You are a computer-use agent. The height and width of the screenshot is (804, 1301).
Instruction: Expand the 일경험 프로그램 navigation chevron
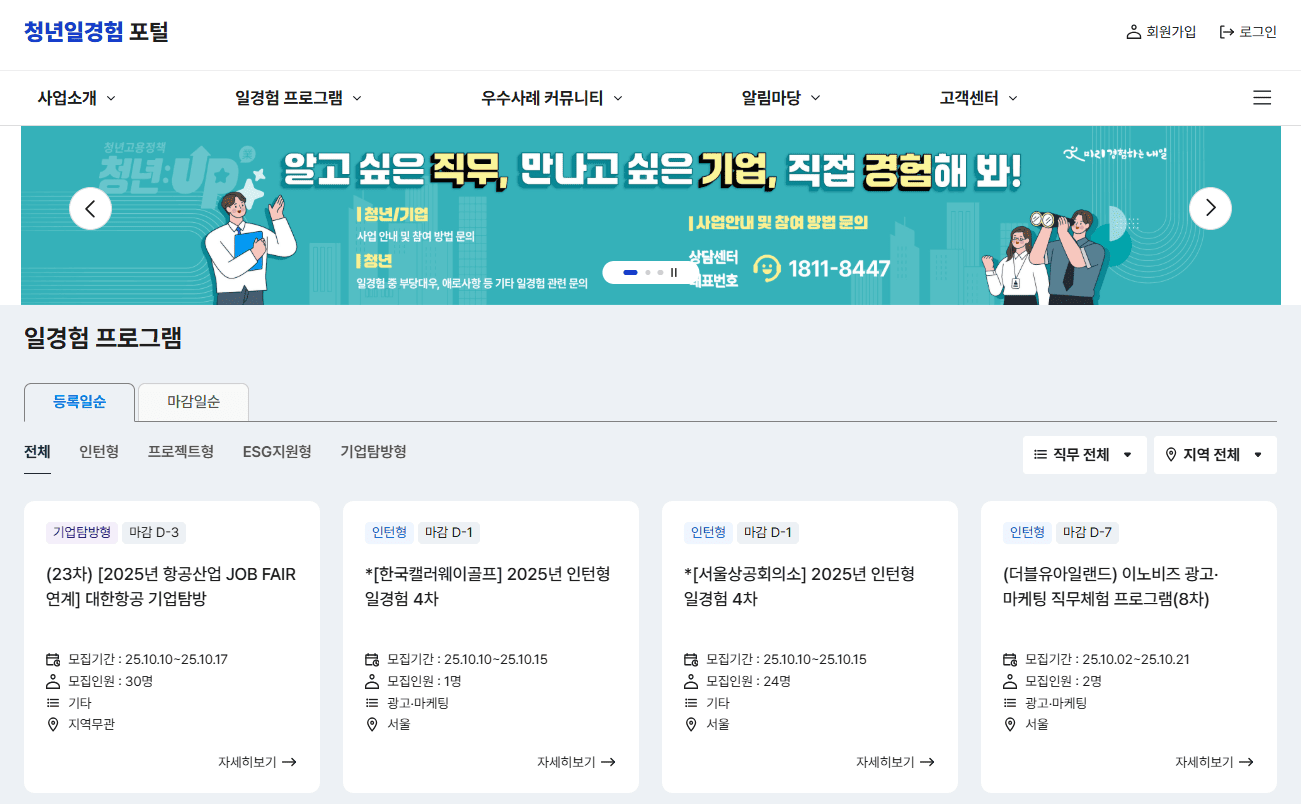click(356, 97)
